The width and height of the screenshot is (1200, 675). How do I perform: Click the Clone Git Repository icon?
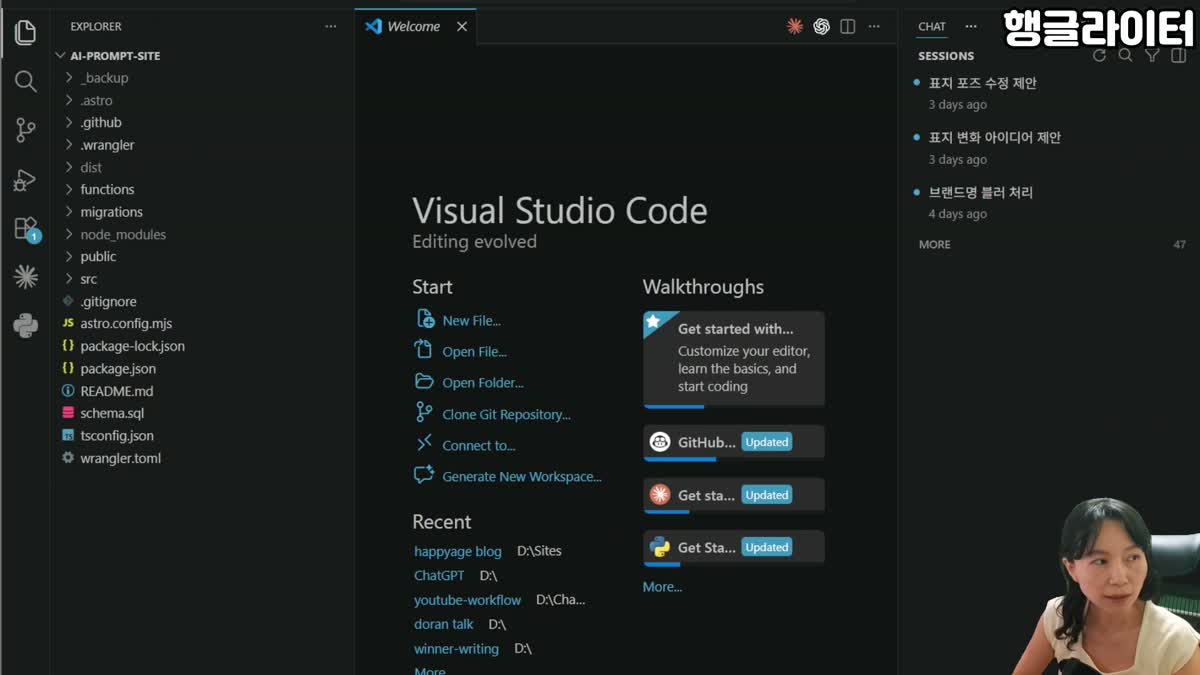pyautogui.click(x=424, y=413)
